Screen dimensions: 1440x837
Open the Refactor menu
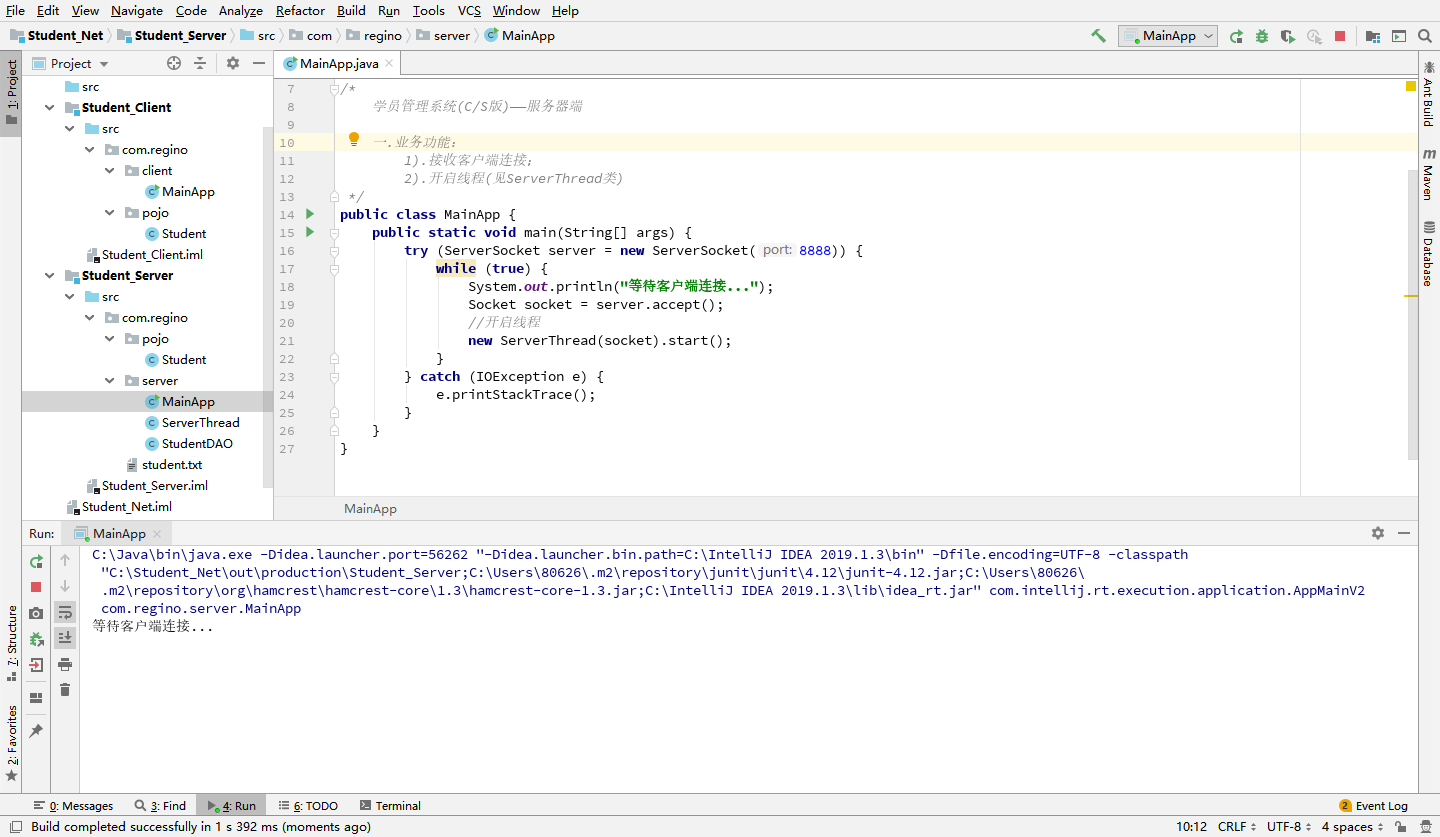point(300,10)
